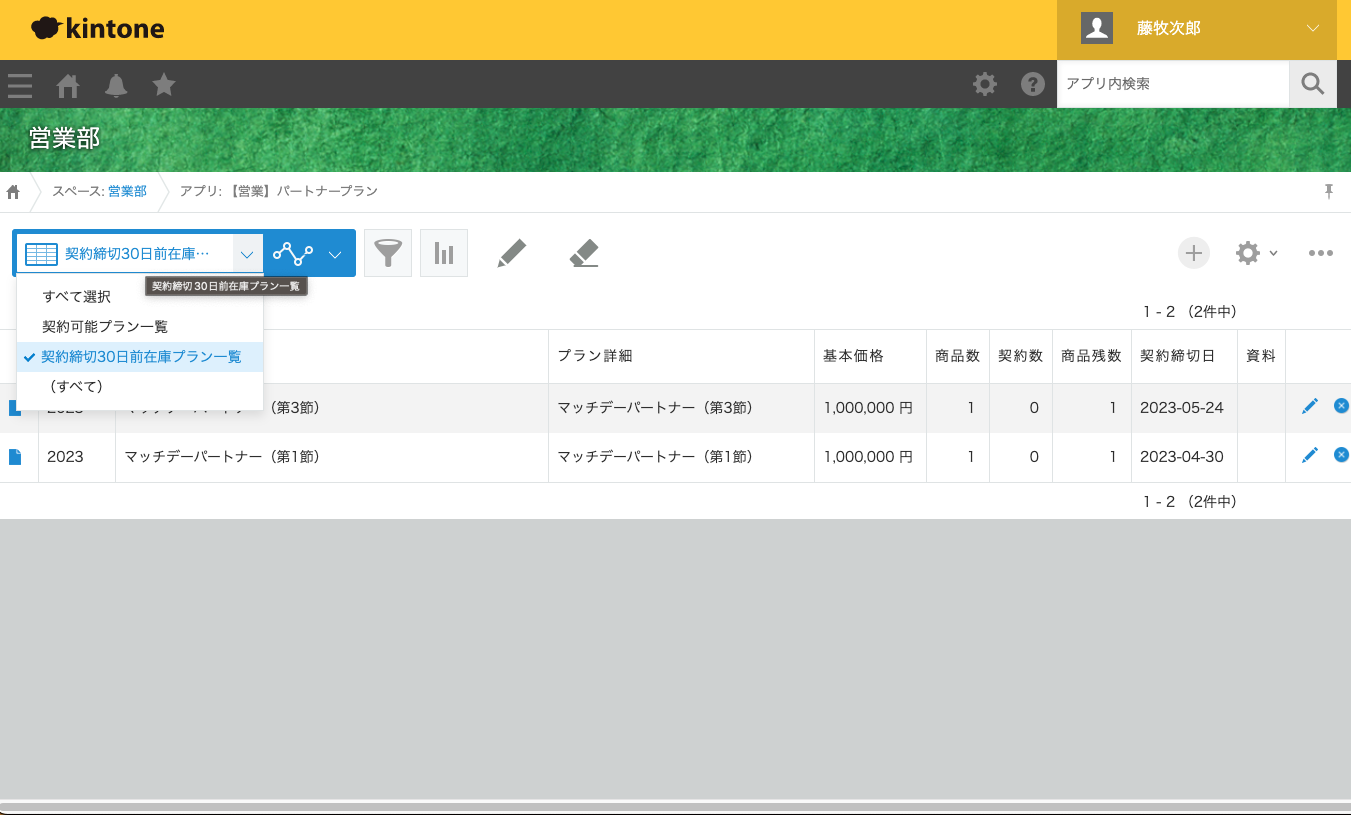Collapse the view selector dropdown arrow
Viewport: 1351px width, 815px height.
247,254
